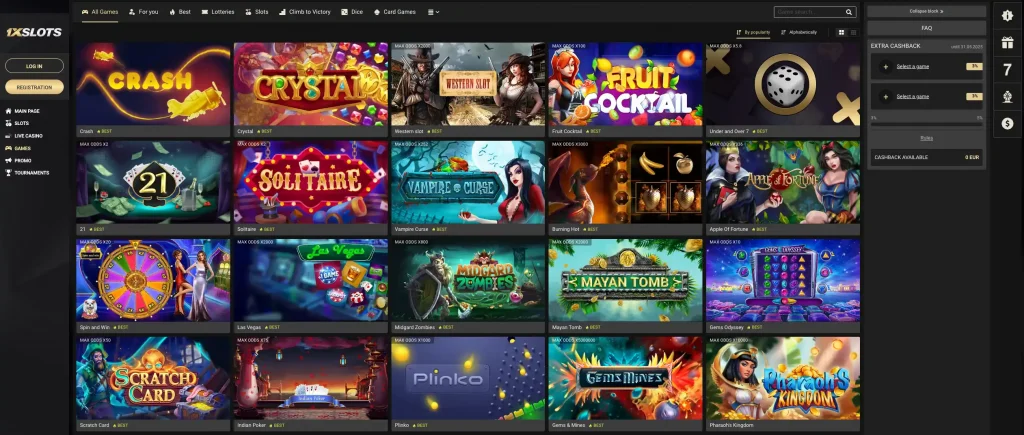Screen dimensions: 1024x435
Task: Open Tournaments in left sidebar
Action: [27, 173]
